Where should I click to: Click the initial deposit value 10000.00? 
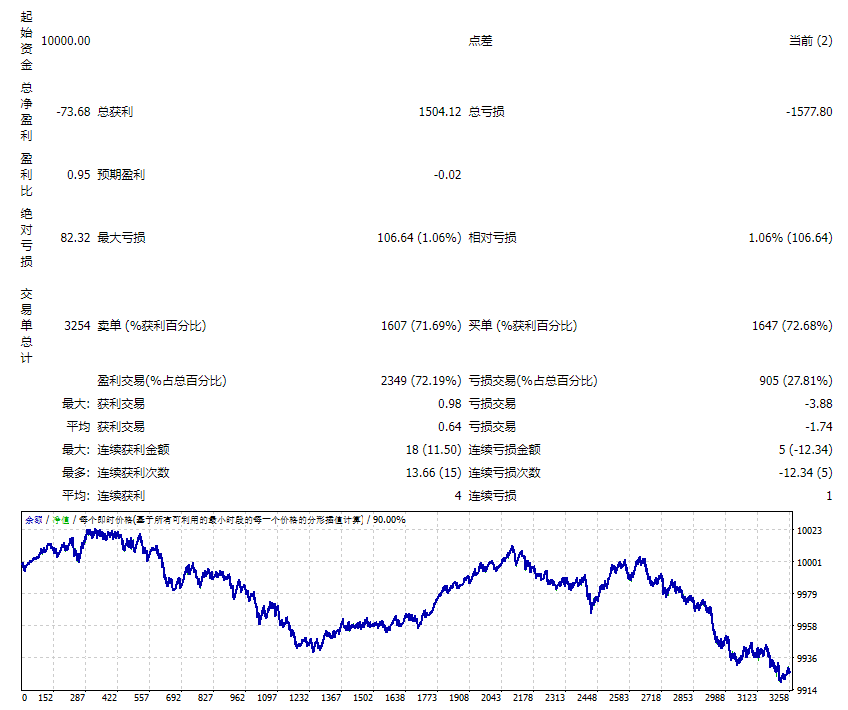pyautogui.click(x=65, y=41)
